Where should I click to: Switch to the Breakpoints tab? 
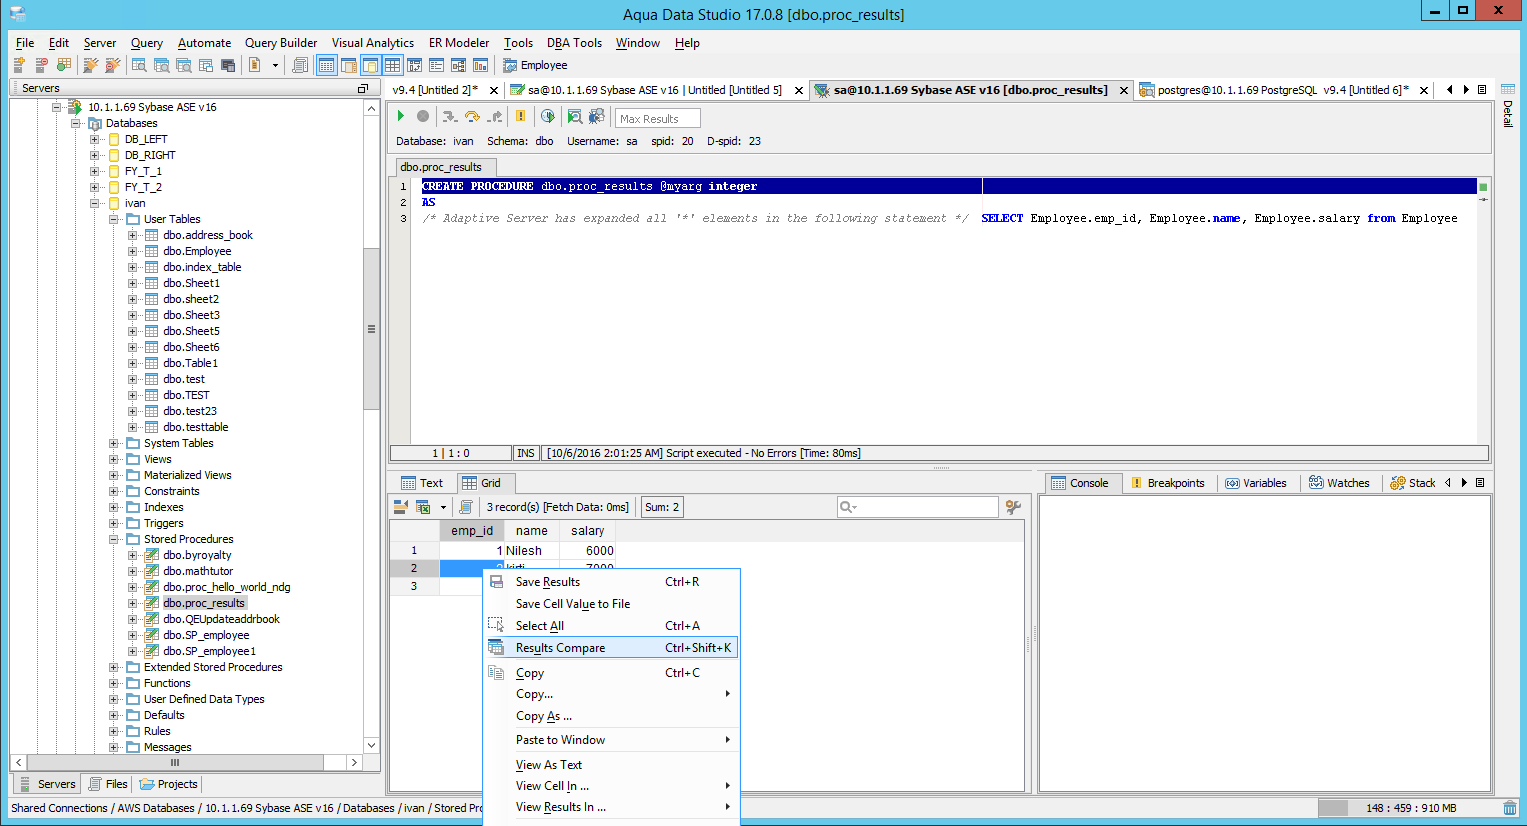(1167, 483)
